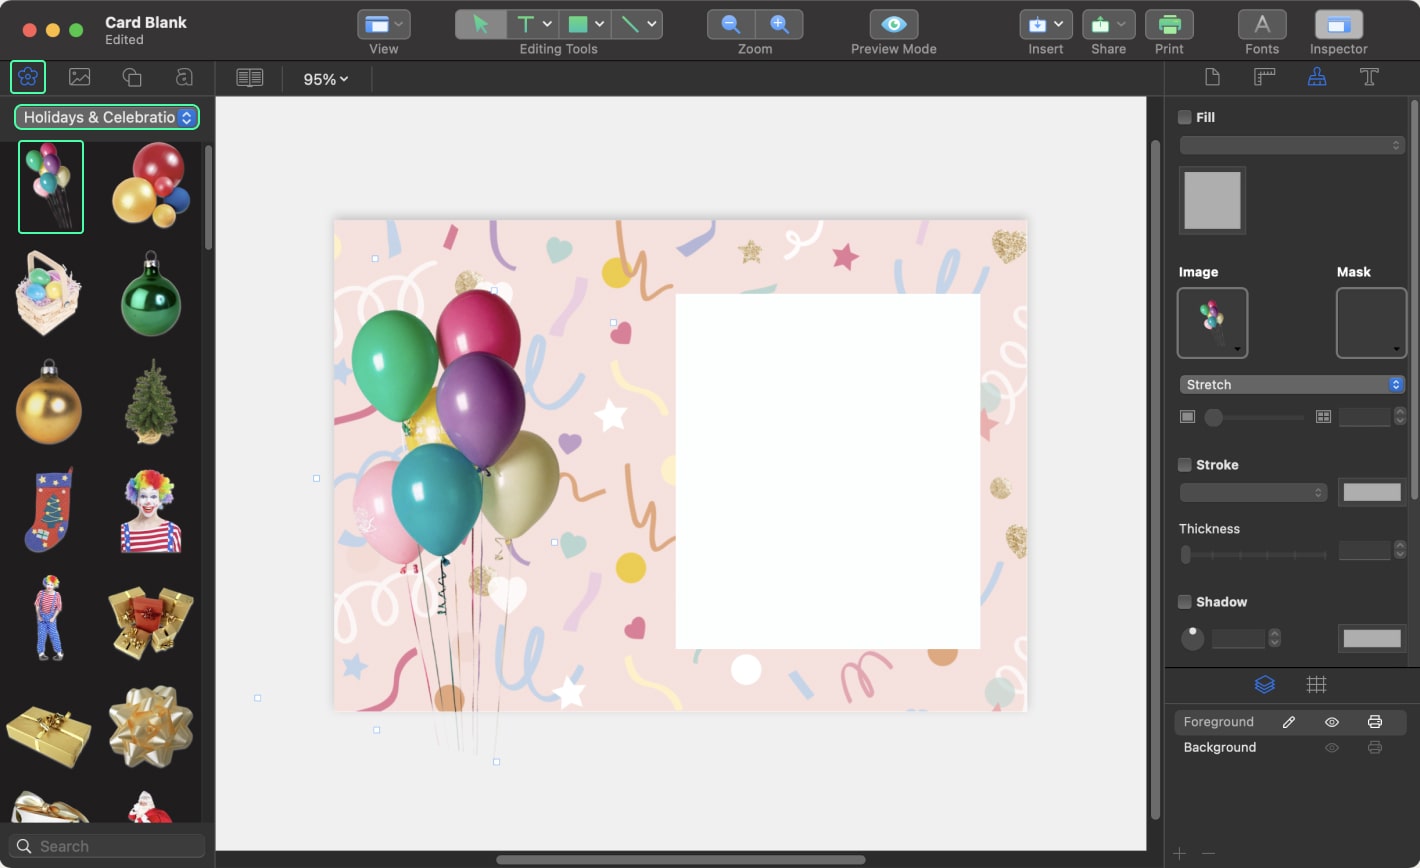1420x868 pixels.
Task: Switch to the photos source tab icon
Action: coord(79,77)
